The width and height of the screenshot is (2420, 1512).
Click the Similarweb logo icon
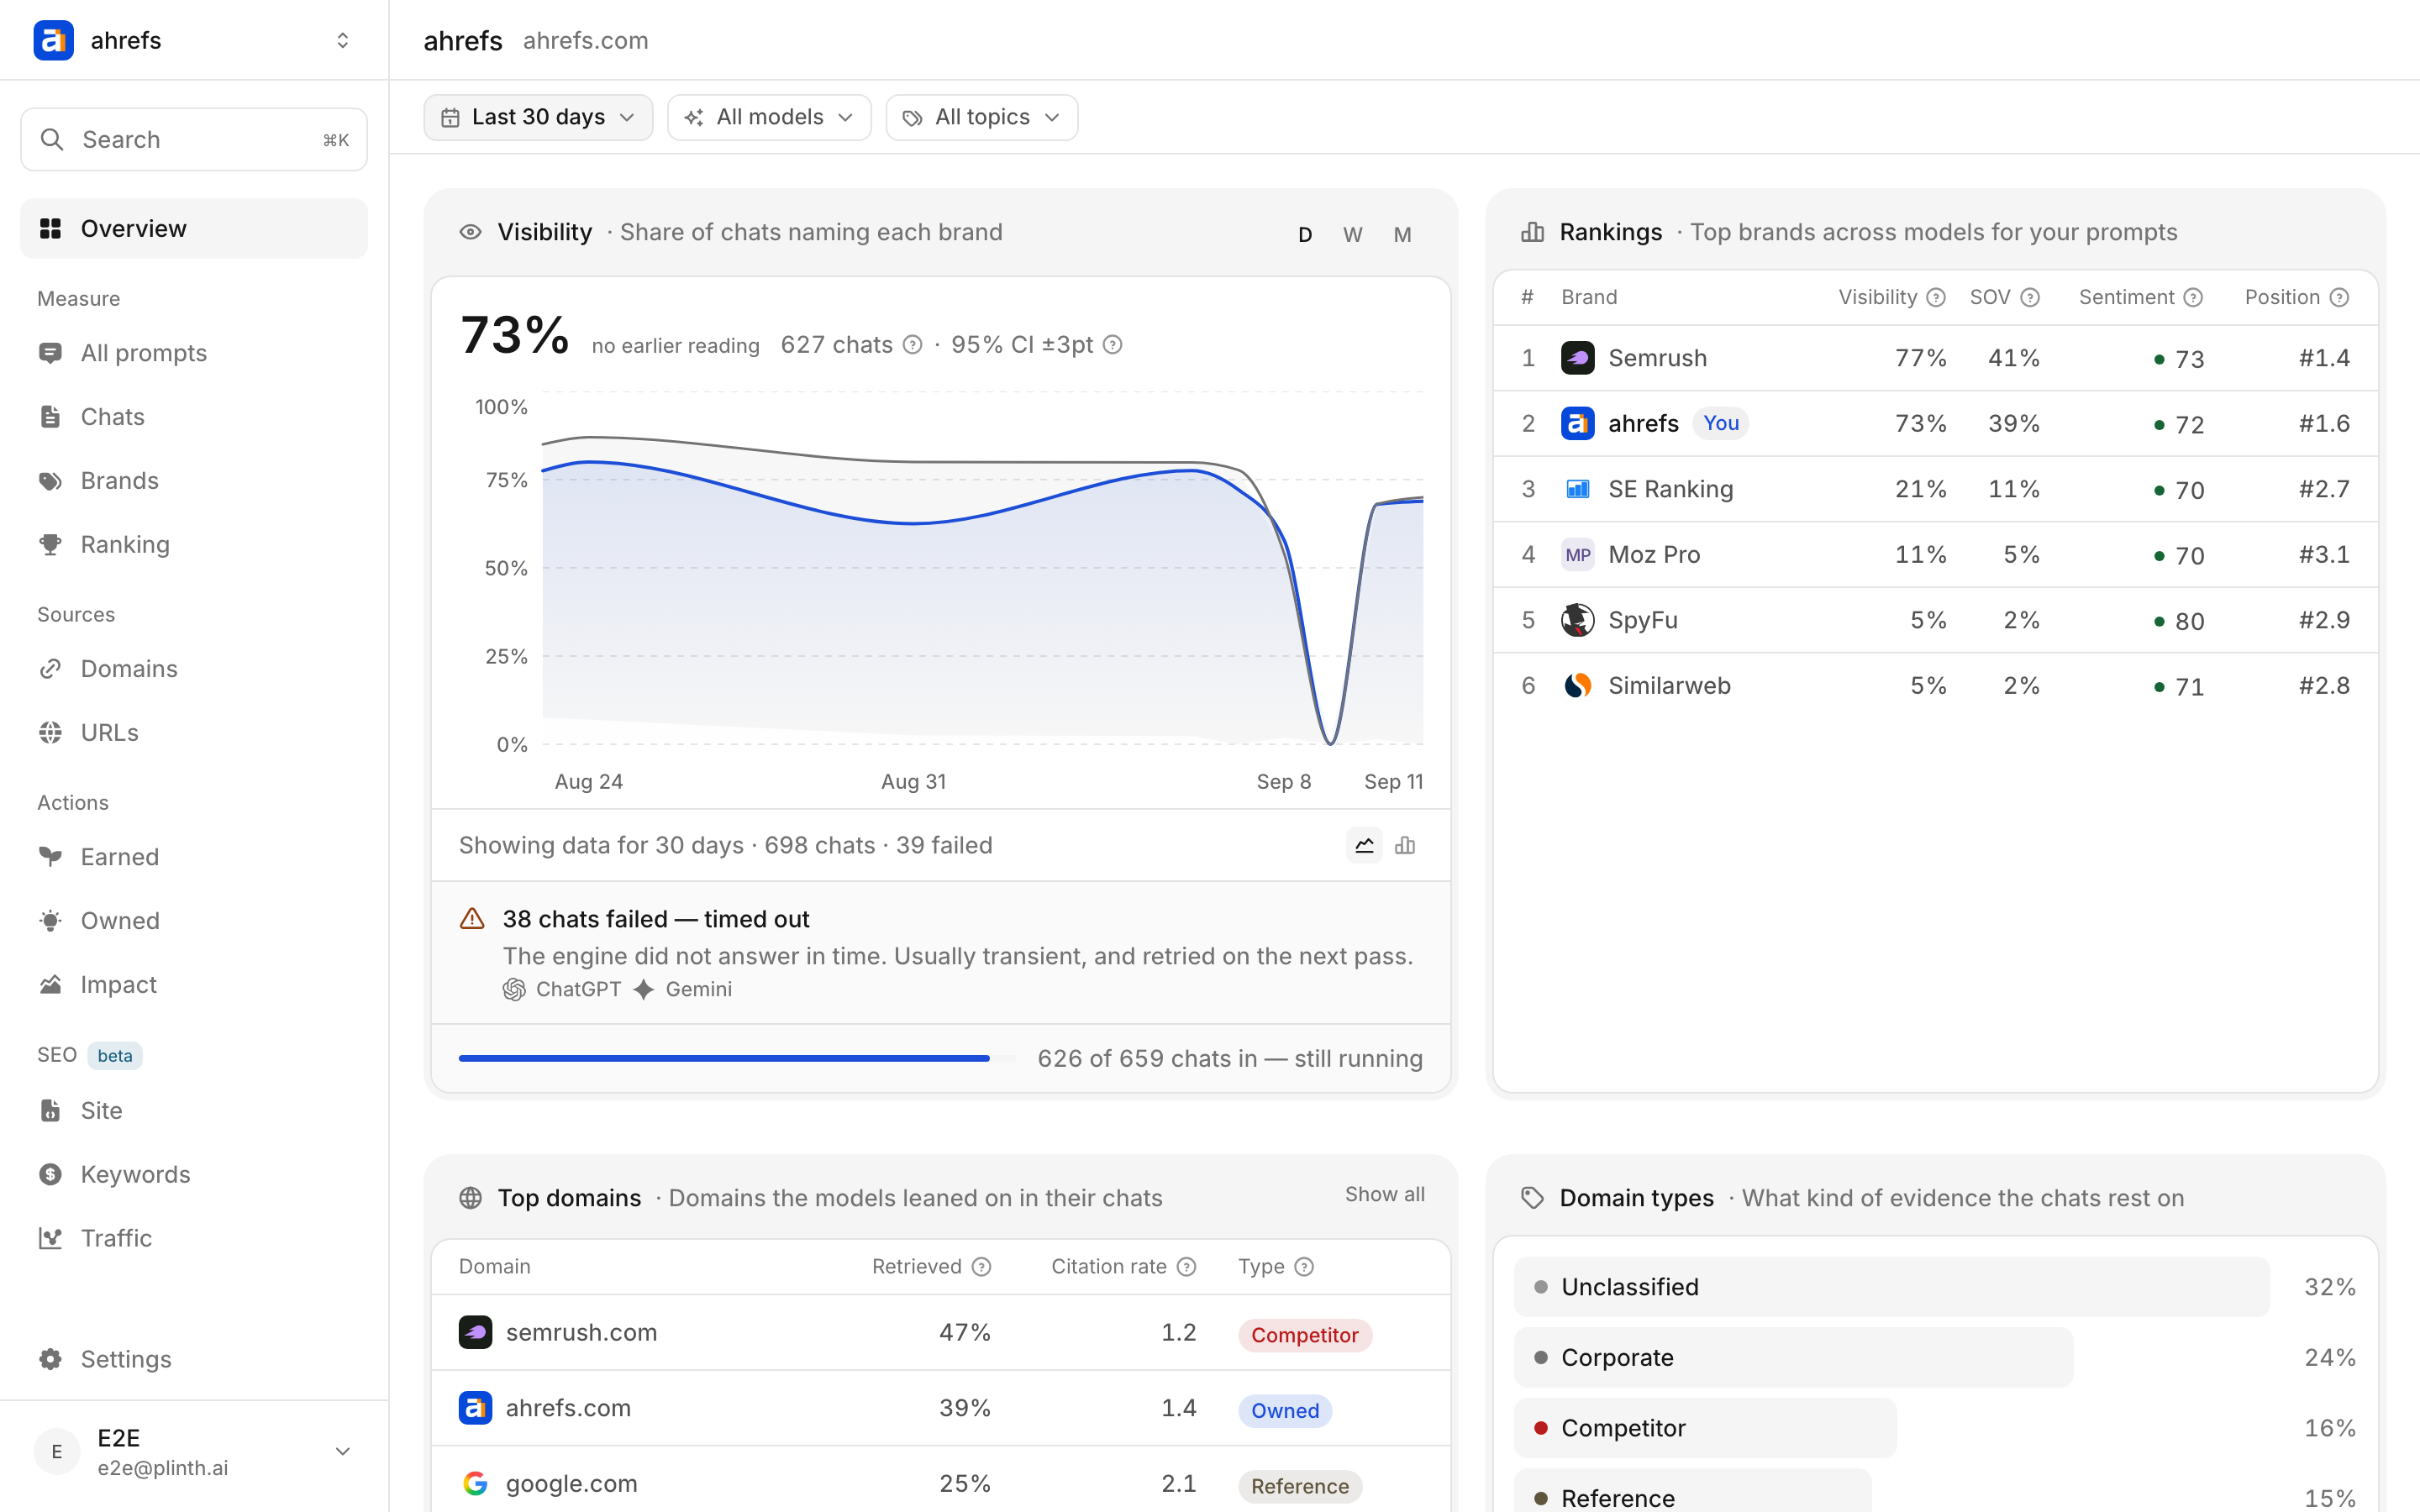click(1577, 685)
